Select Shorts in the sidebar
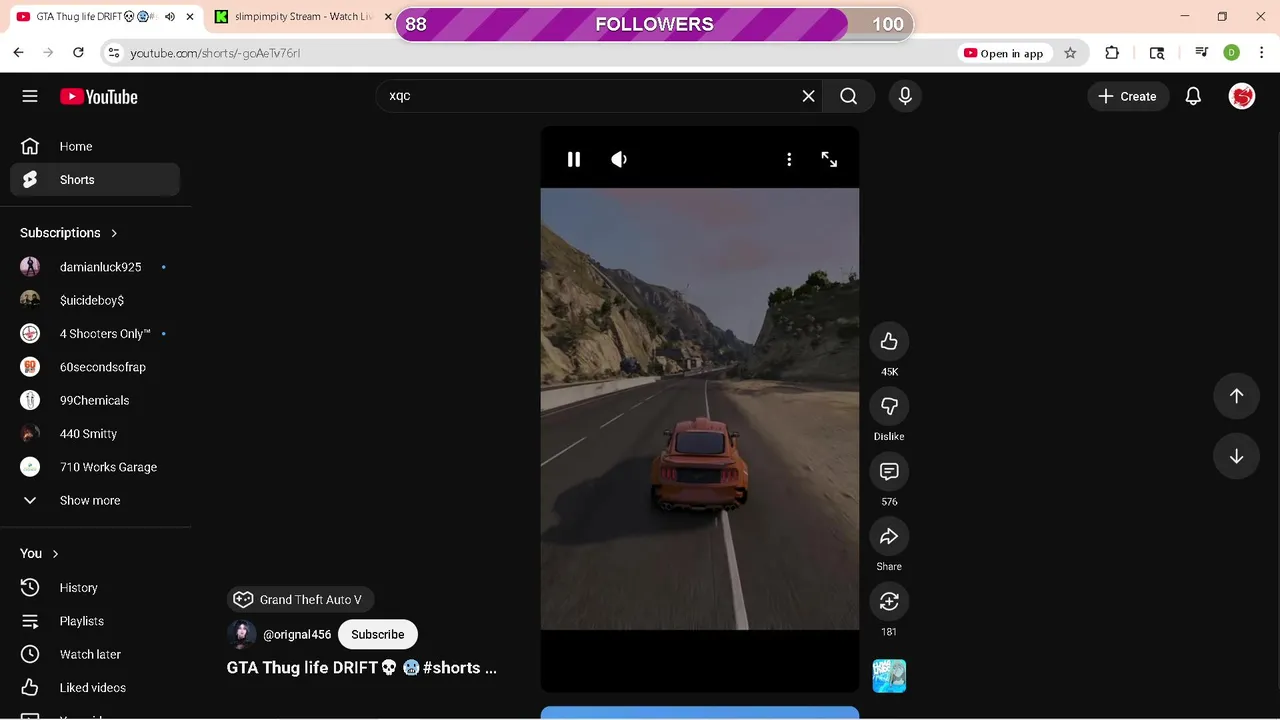This screenshot has height=720, width=1280. click(95, 180)
